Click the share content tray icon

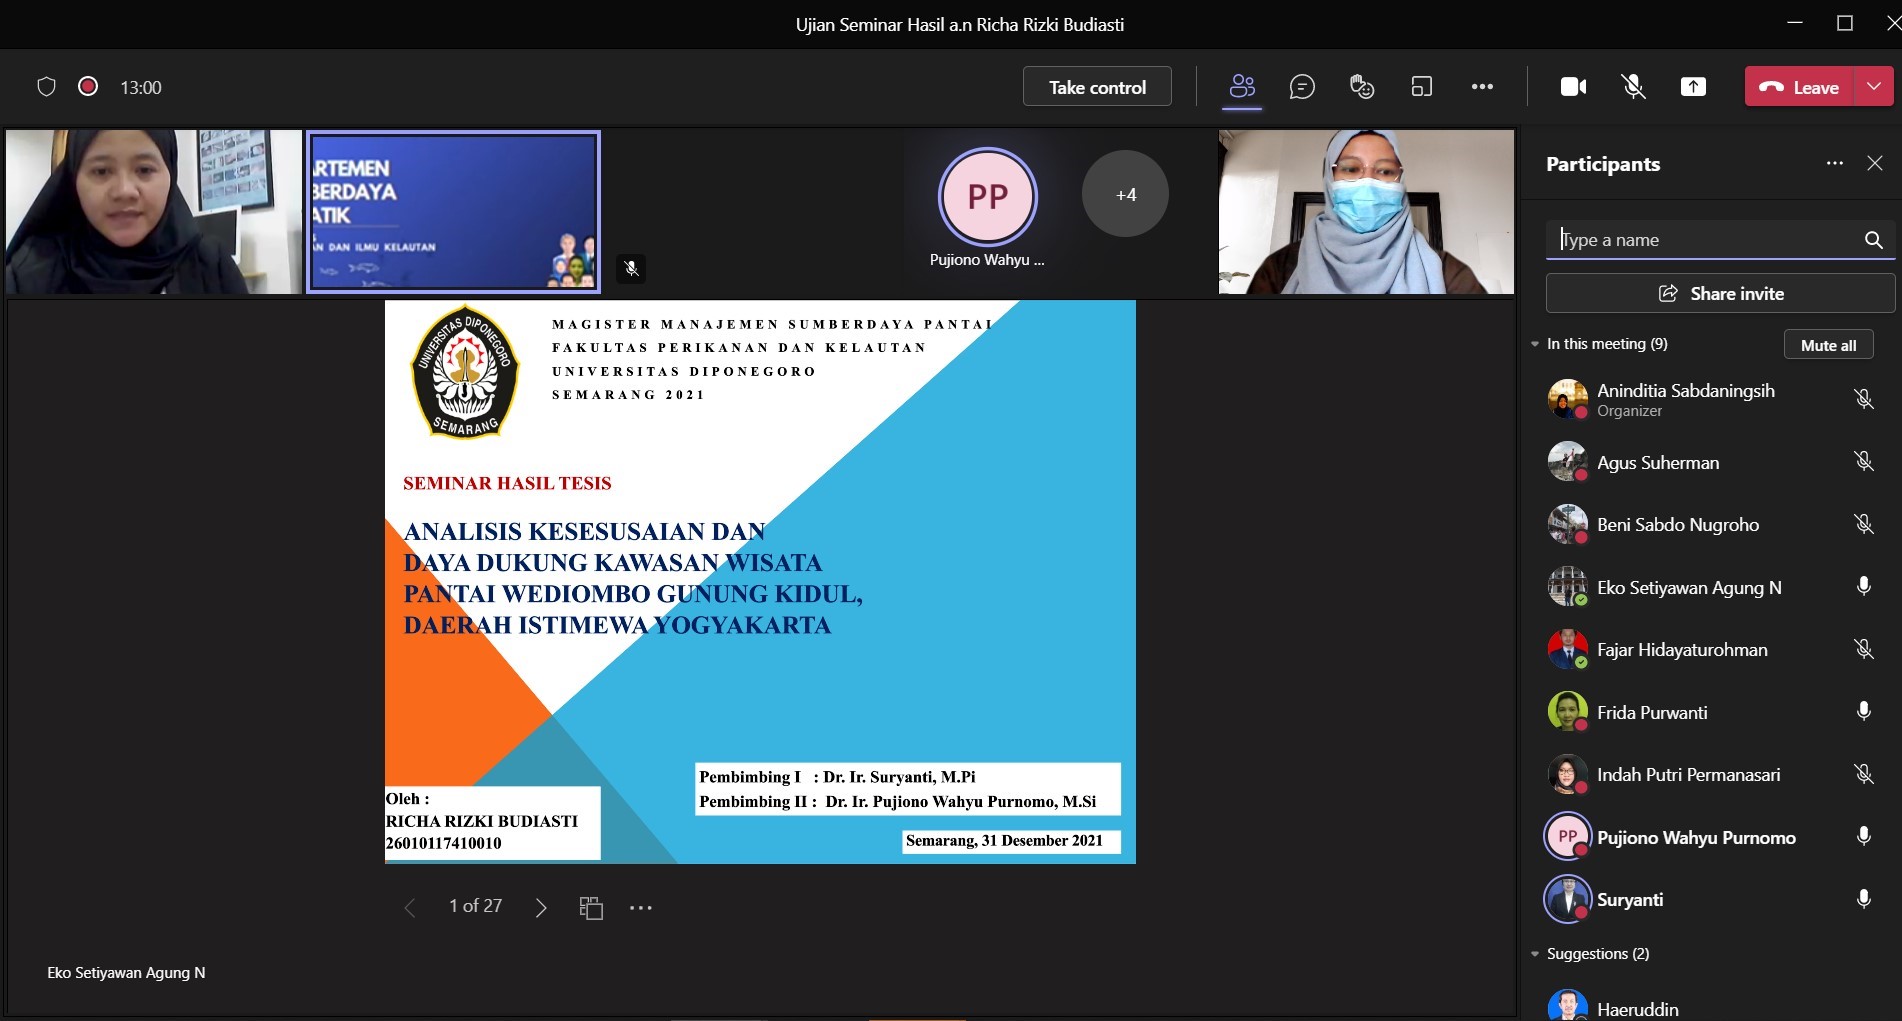(1693, 87)
